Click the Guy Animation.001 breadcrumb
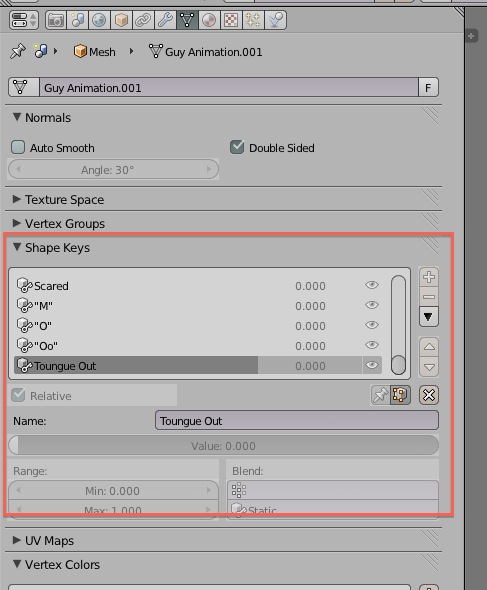The width and height of the screenshot is (487, 590). click(205, 52)
